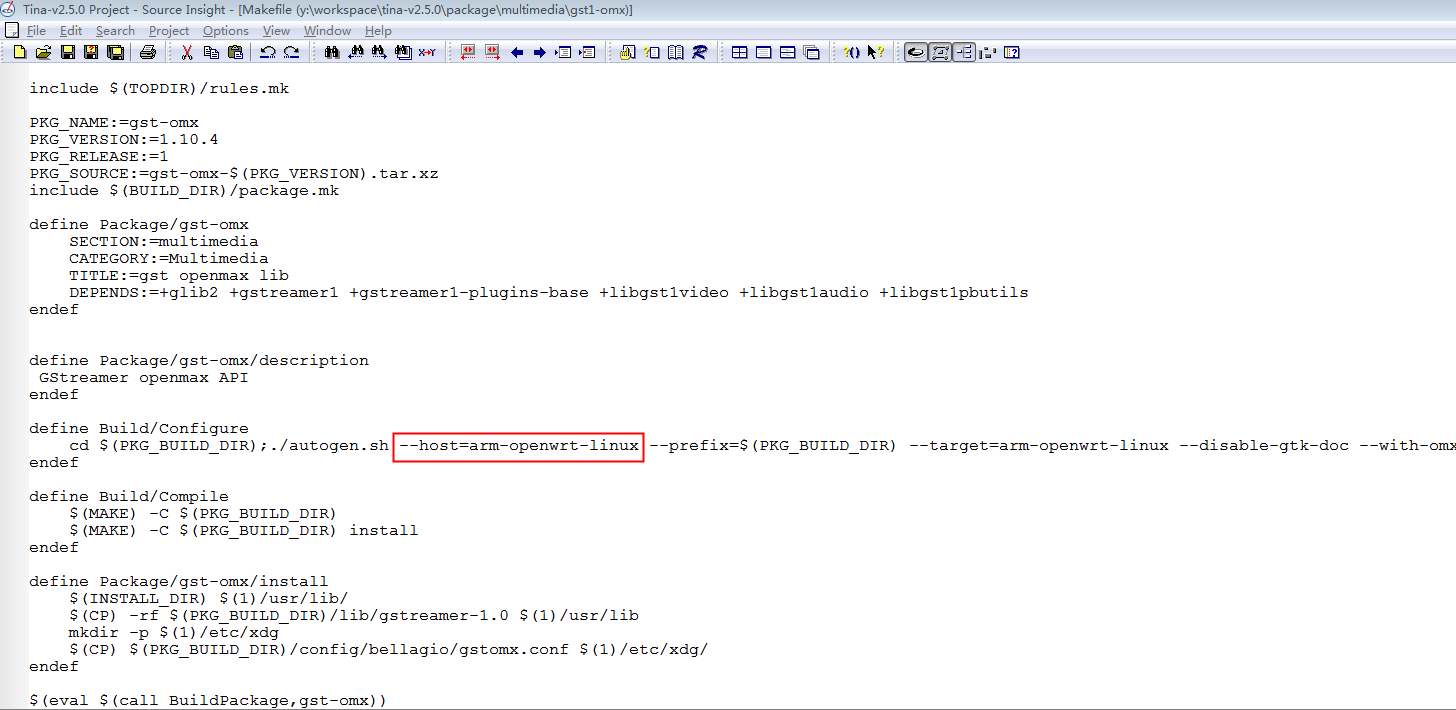
Task: Toggle the Context Window toolbar button
Action: pyautogui.click(x=940, y=52)
